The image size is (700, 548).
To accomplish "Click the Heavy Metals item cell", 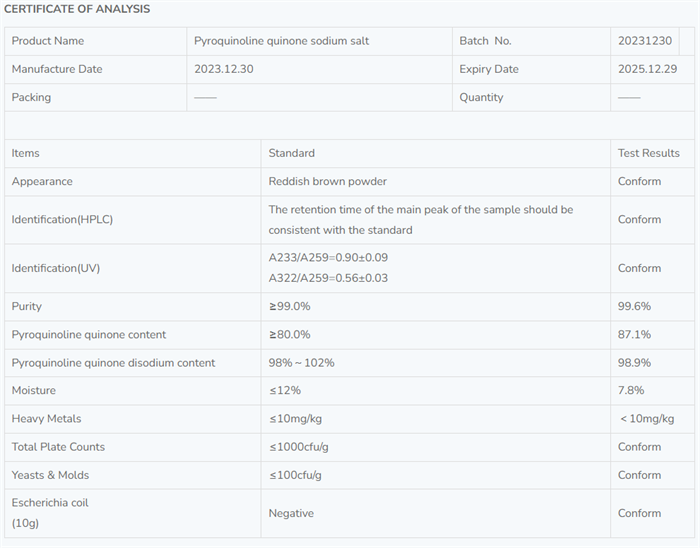I will click(x=46, y=418).
